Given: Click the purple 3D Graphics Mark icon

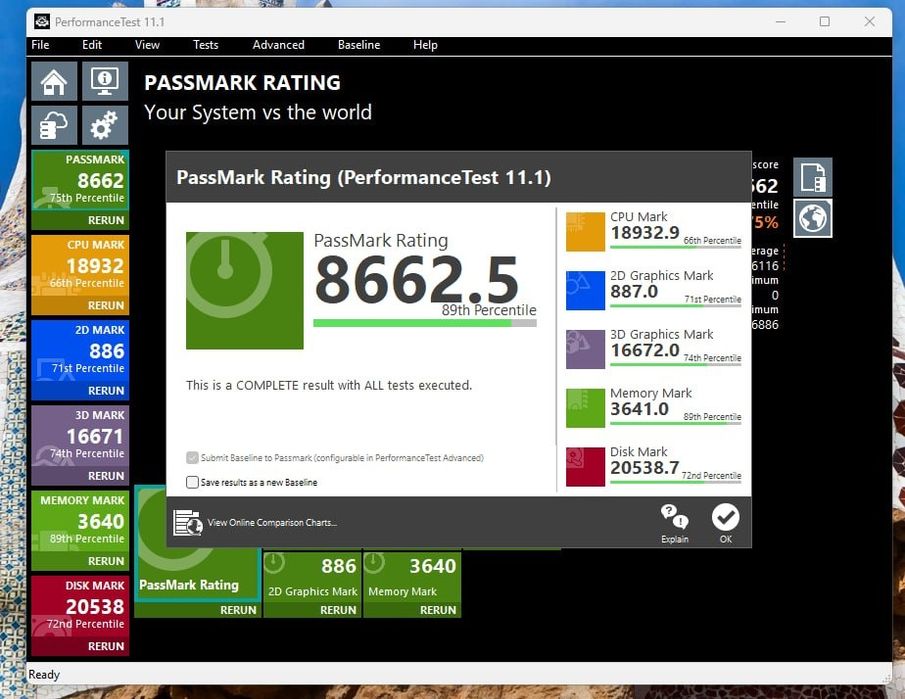Looking at the screenshot, I should (585, 349).
